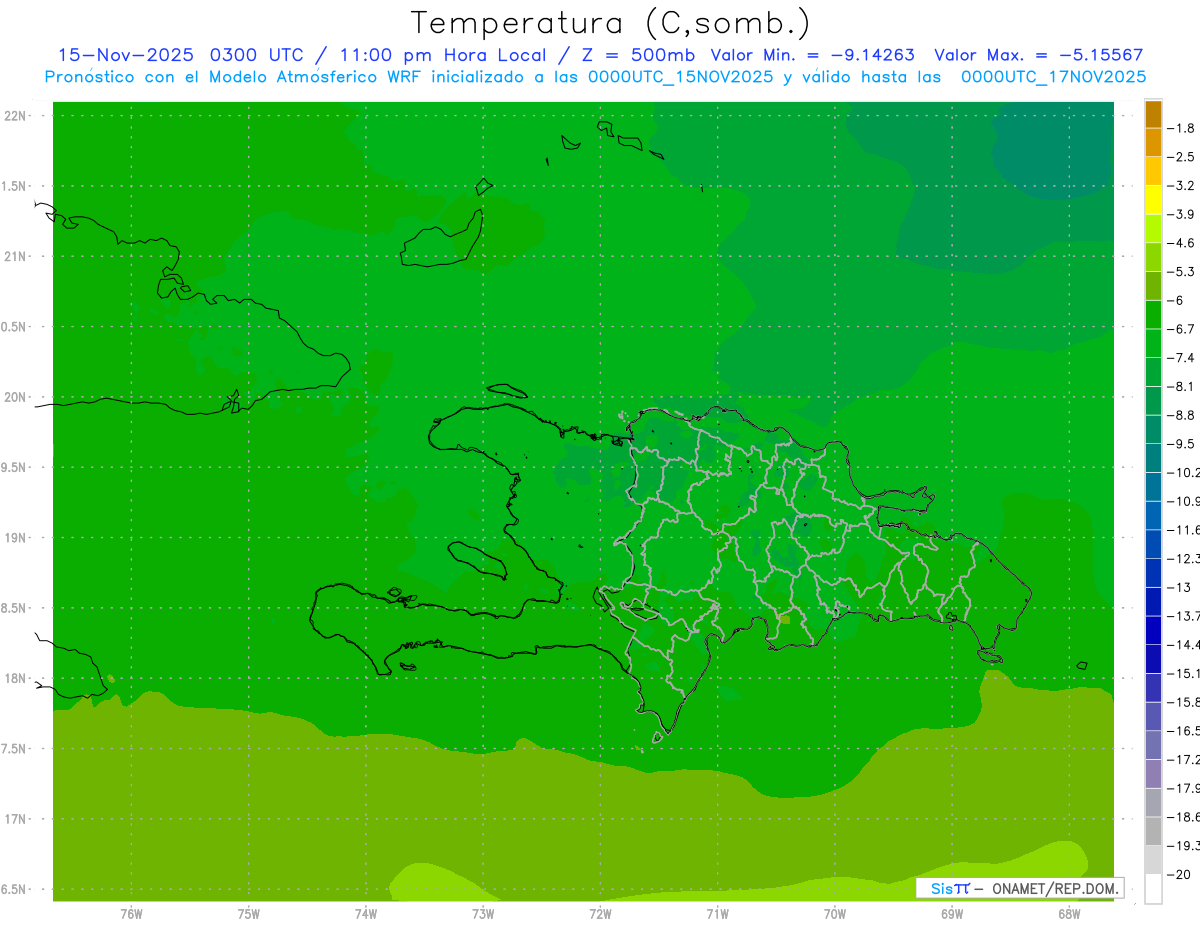Click '0000UTC_17NOV2025' valid-until timestamp

(1053, 77)
